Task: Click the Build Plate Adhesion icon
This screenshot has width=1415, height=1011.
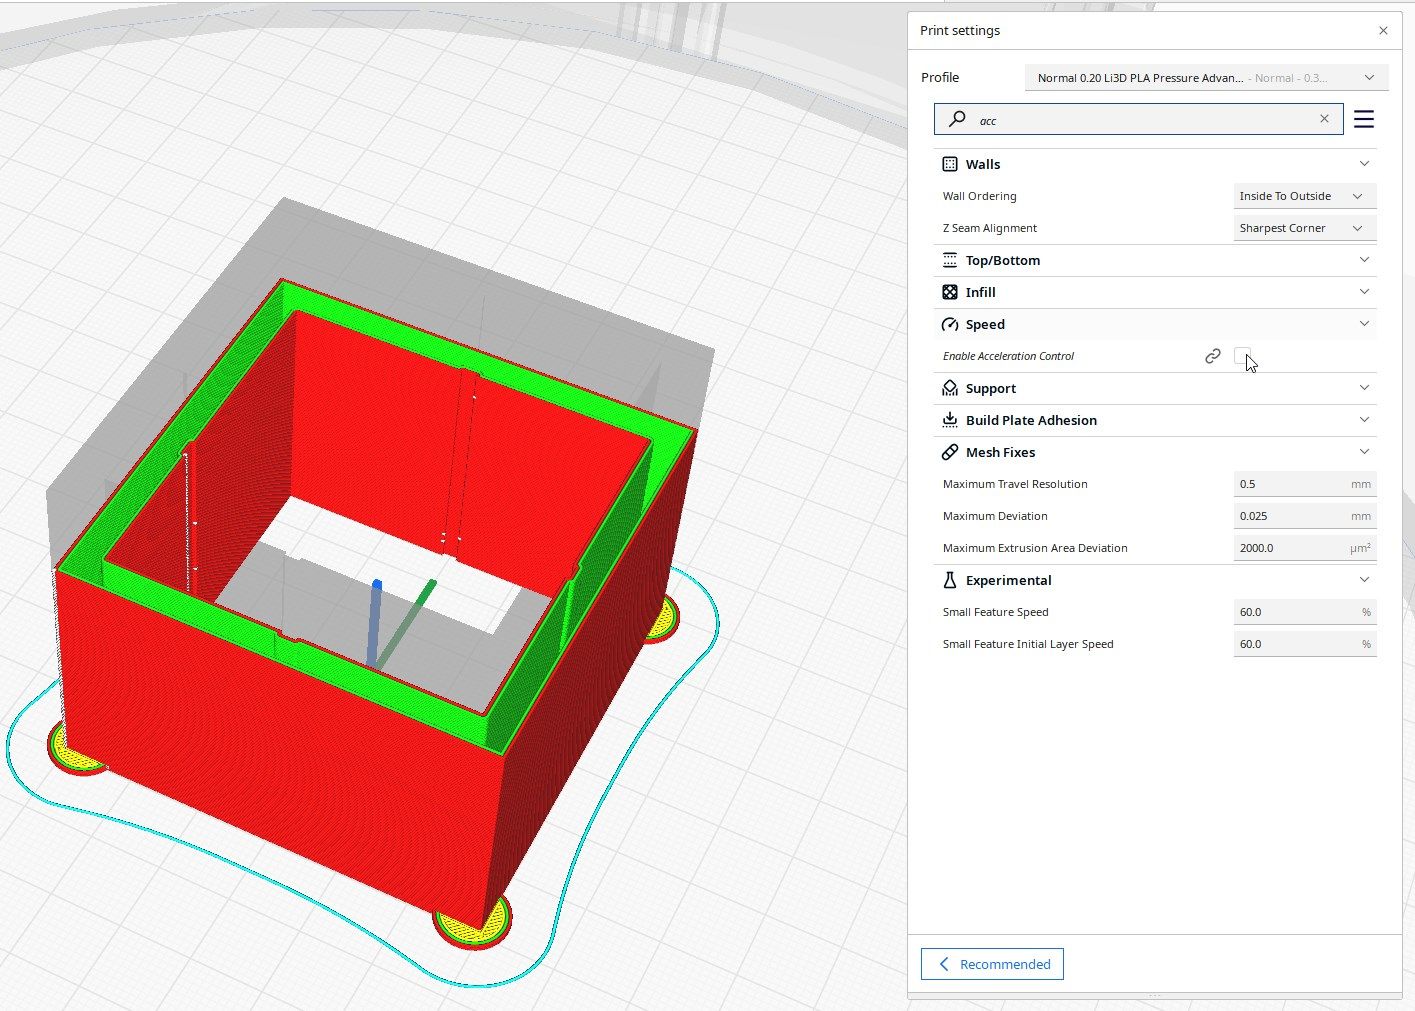Action: tap(950, 420)
